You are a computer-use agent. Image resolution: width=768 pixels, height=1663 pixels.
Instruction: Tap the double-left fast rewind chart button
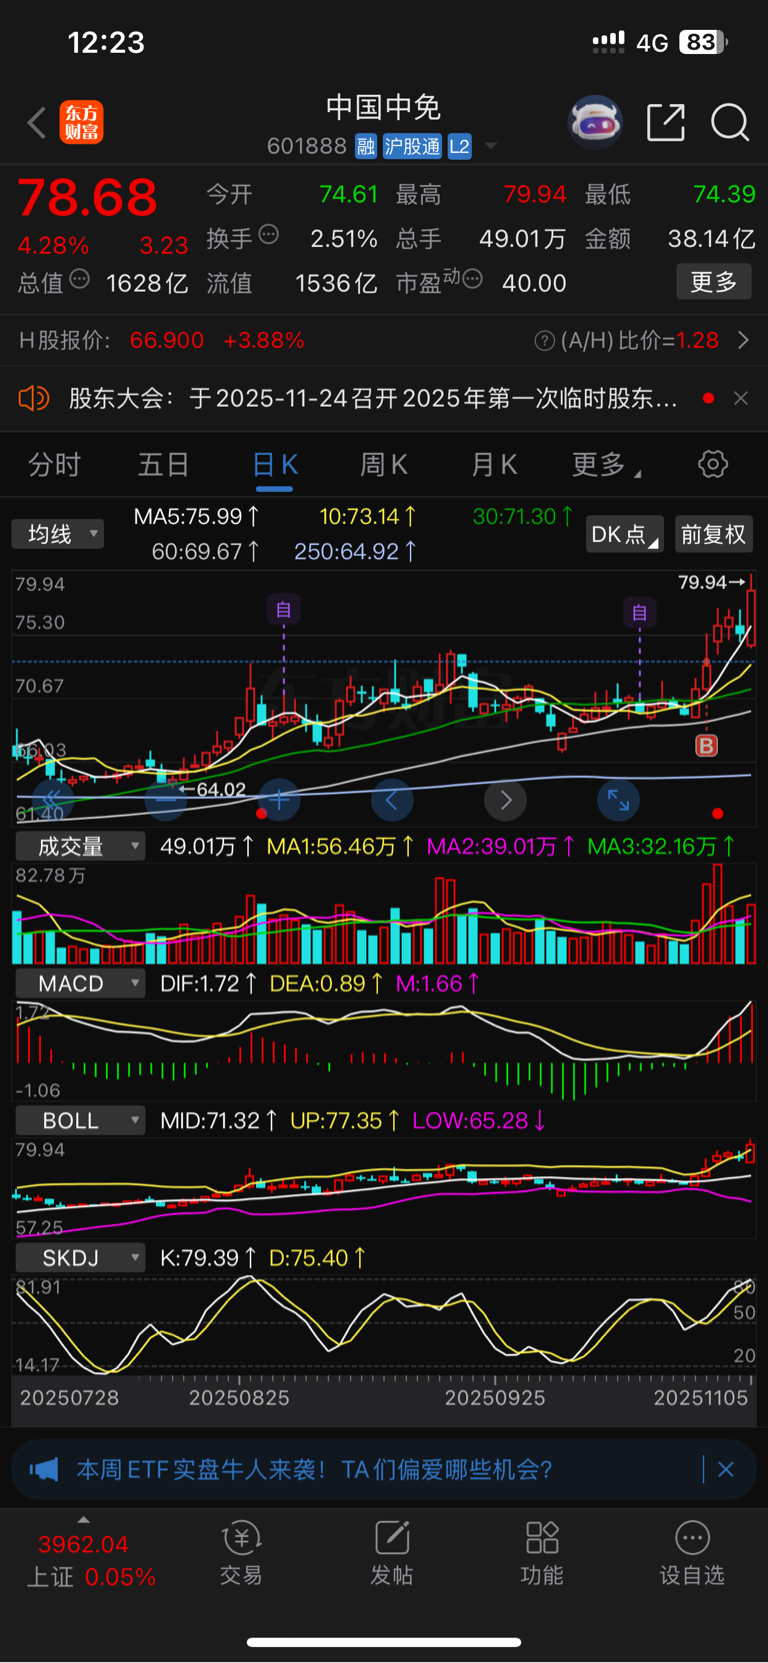tap(53, 800)
